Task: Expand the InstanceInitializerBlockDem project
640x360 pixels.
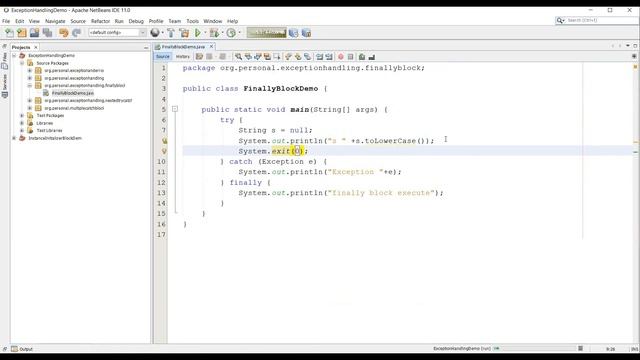Action: tap(14, 138)
